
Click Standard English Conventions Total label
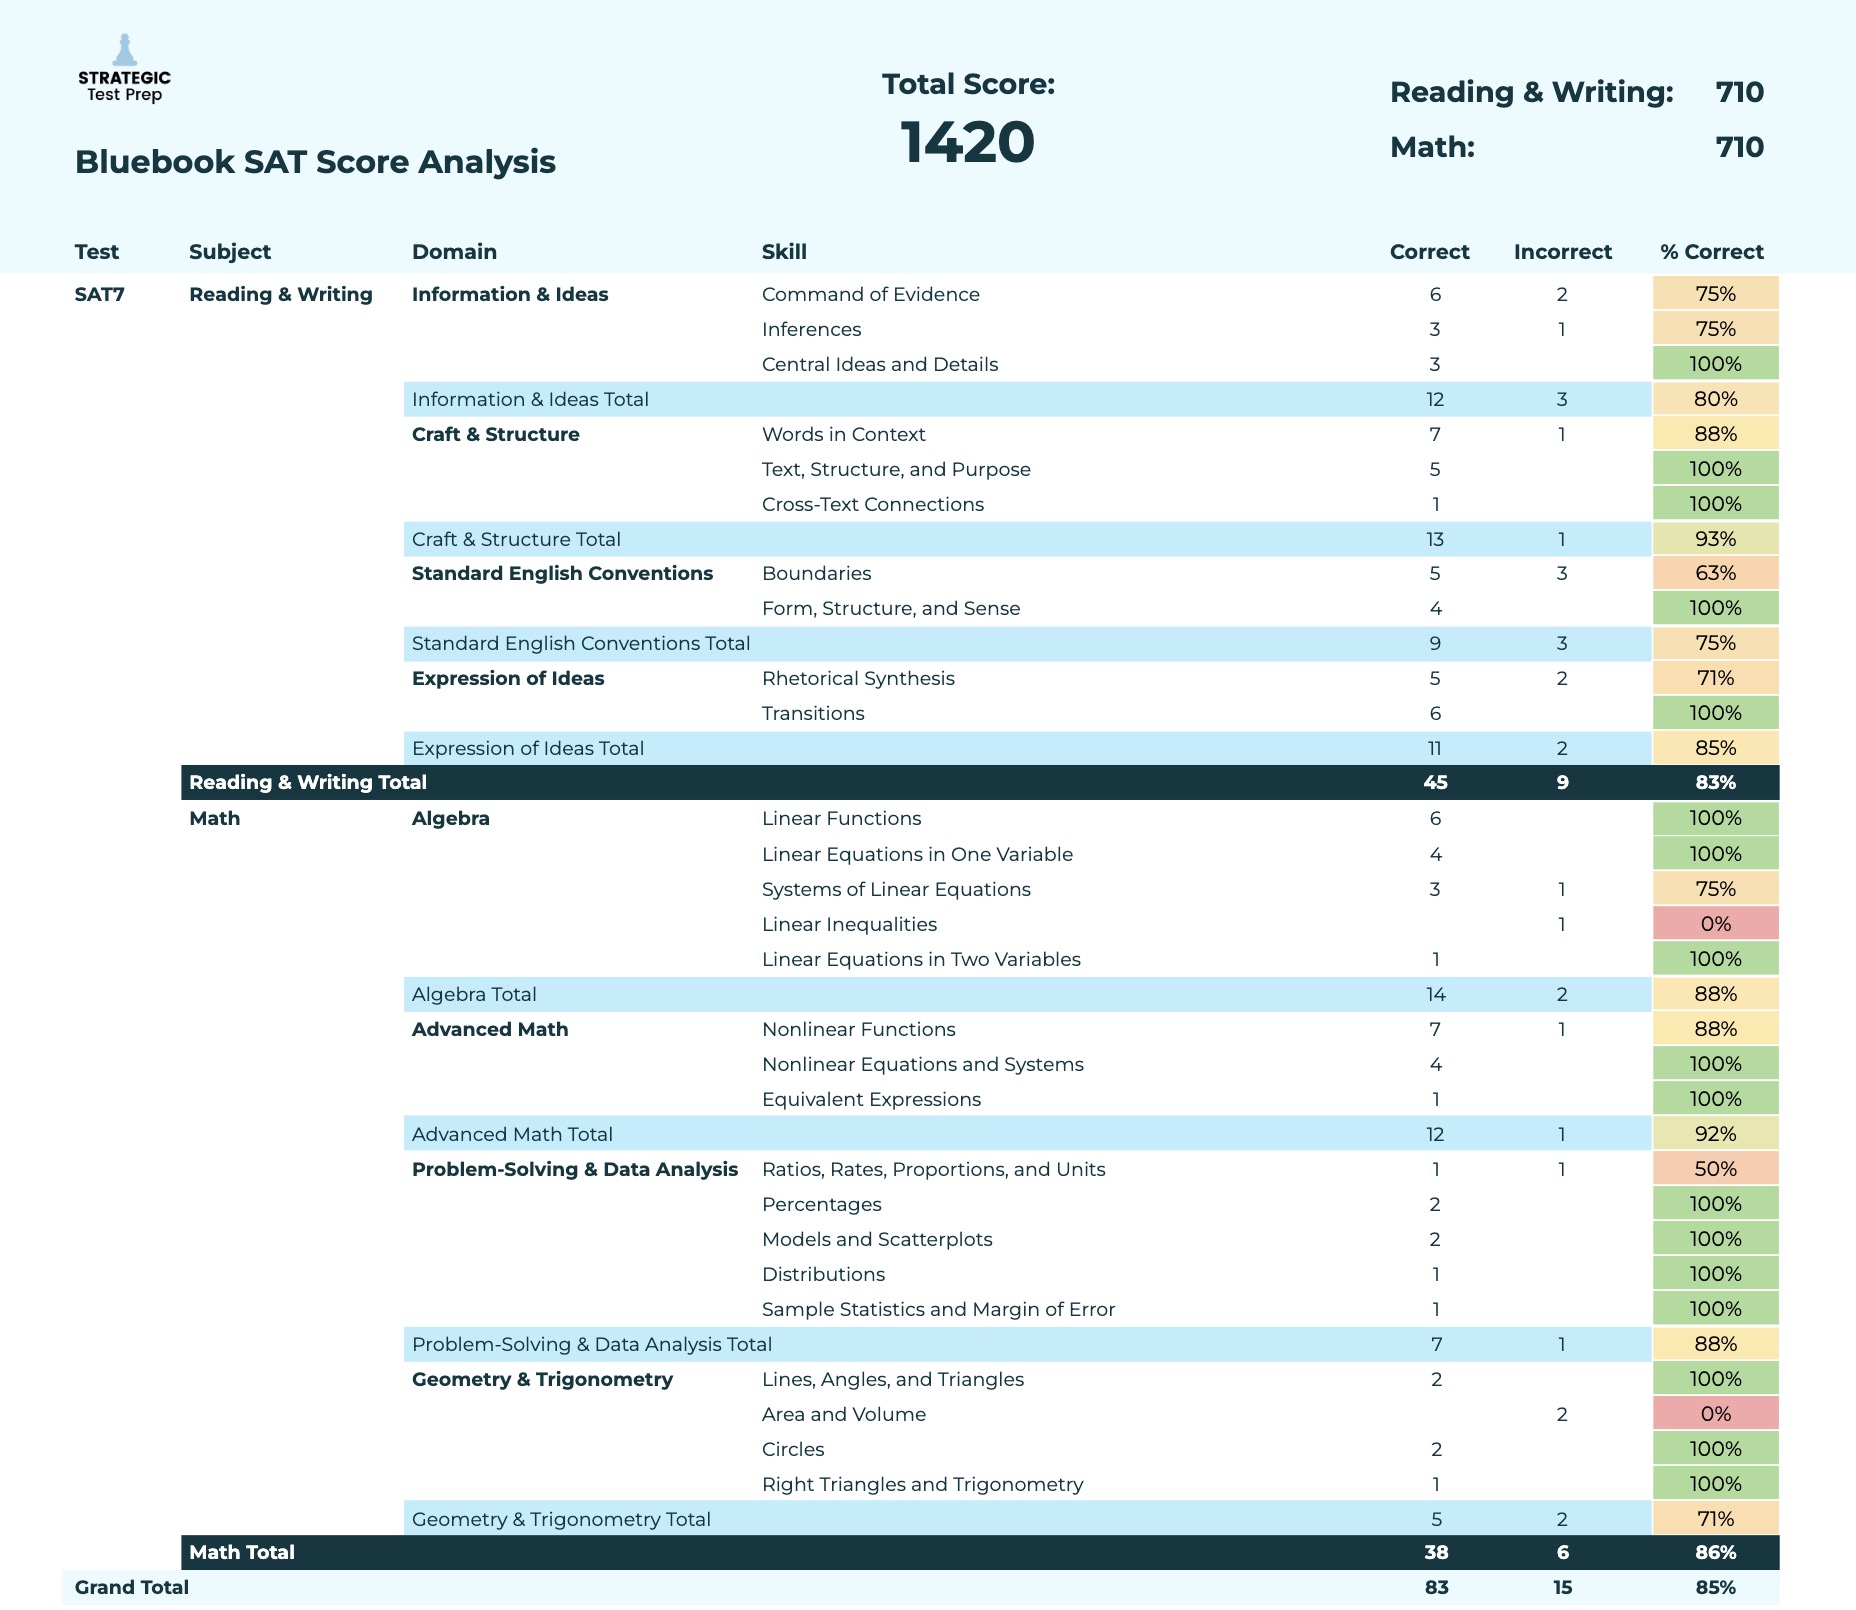coord(581,643)
